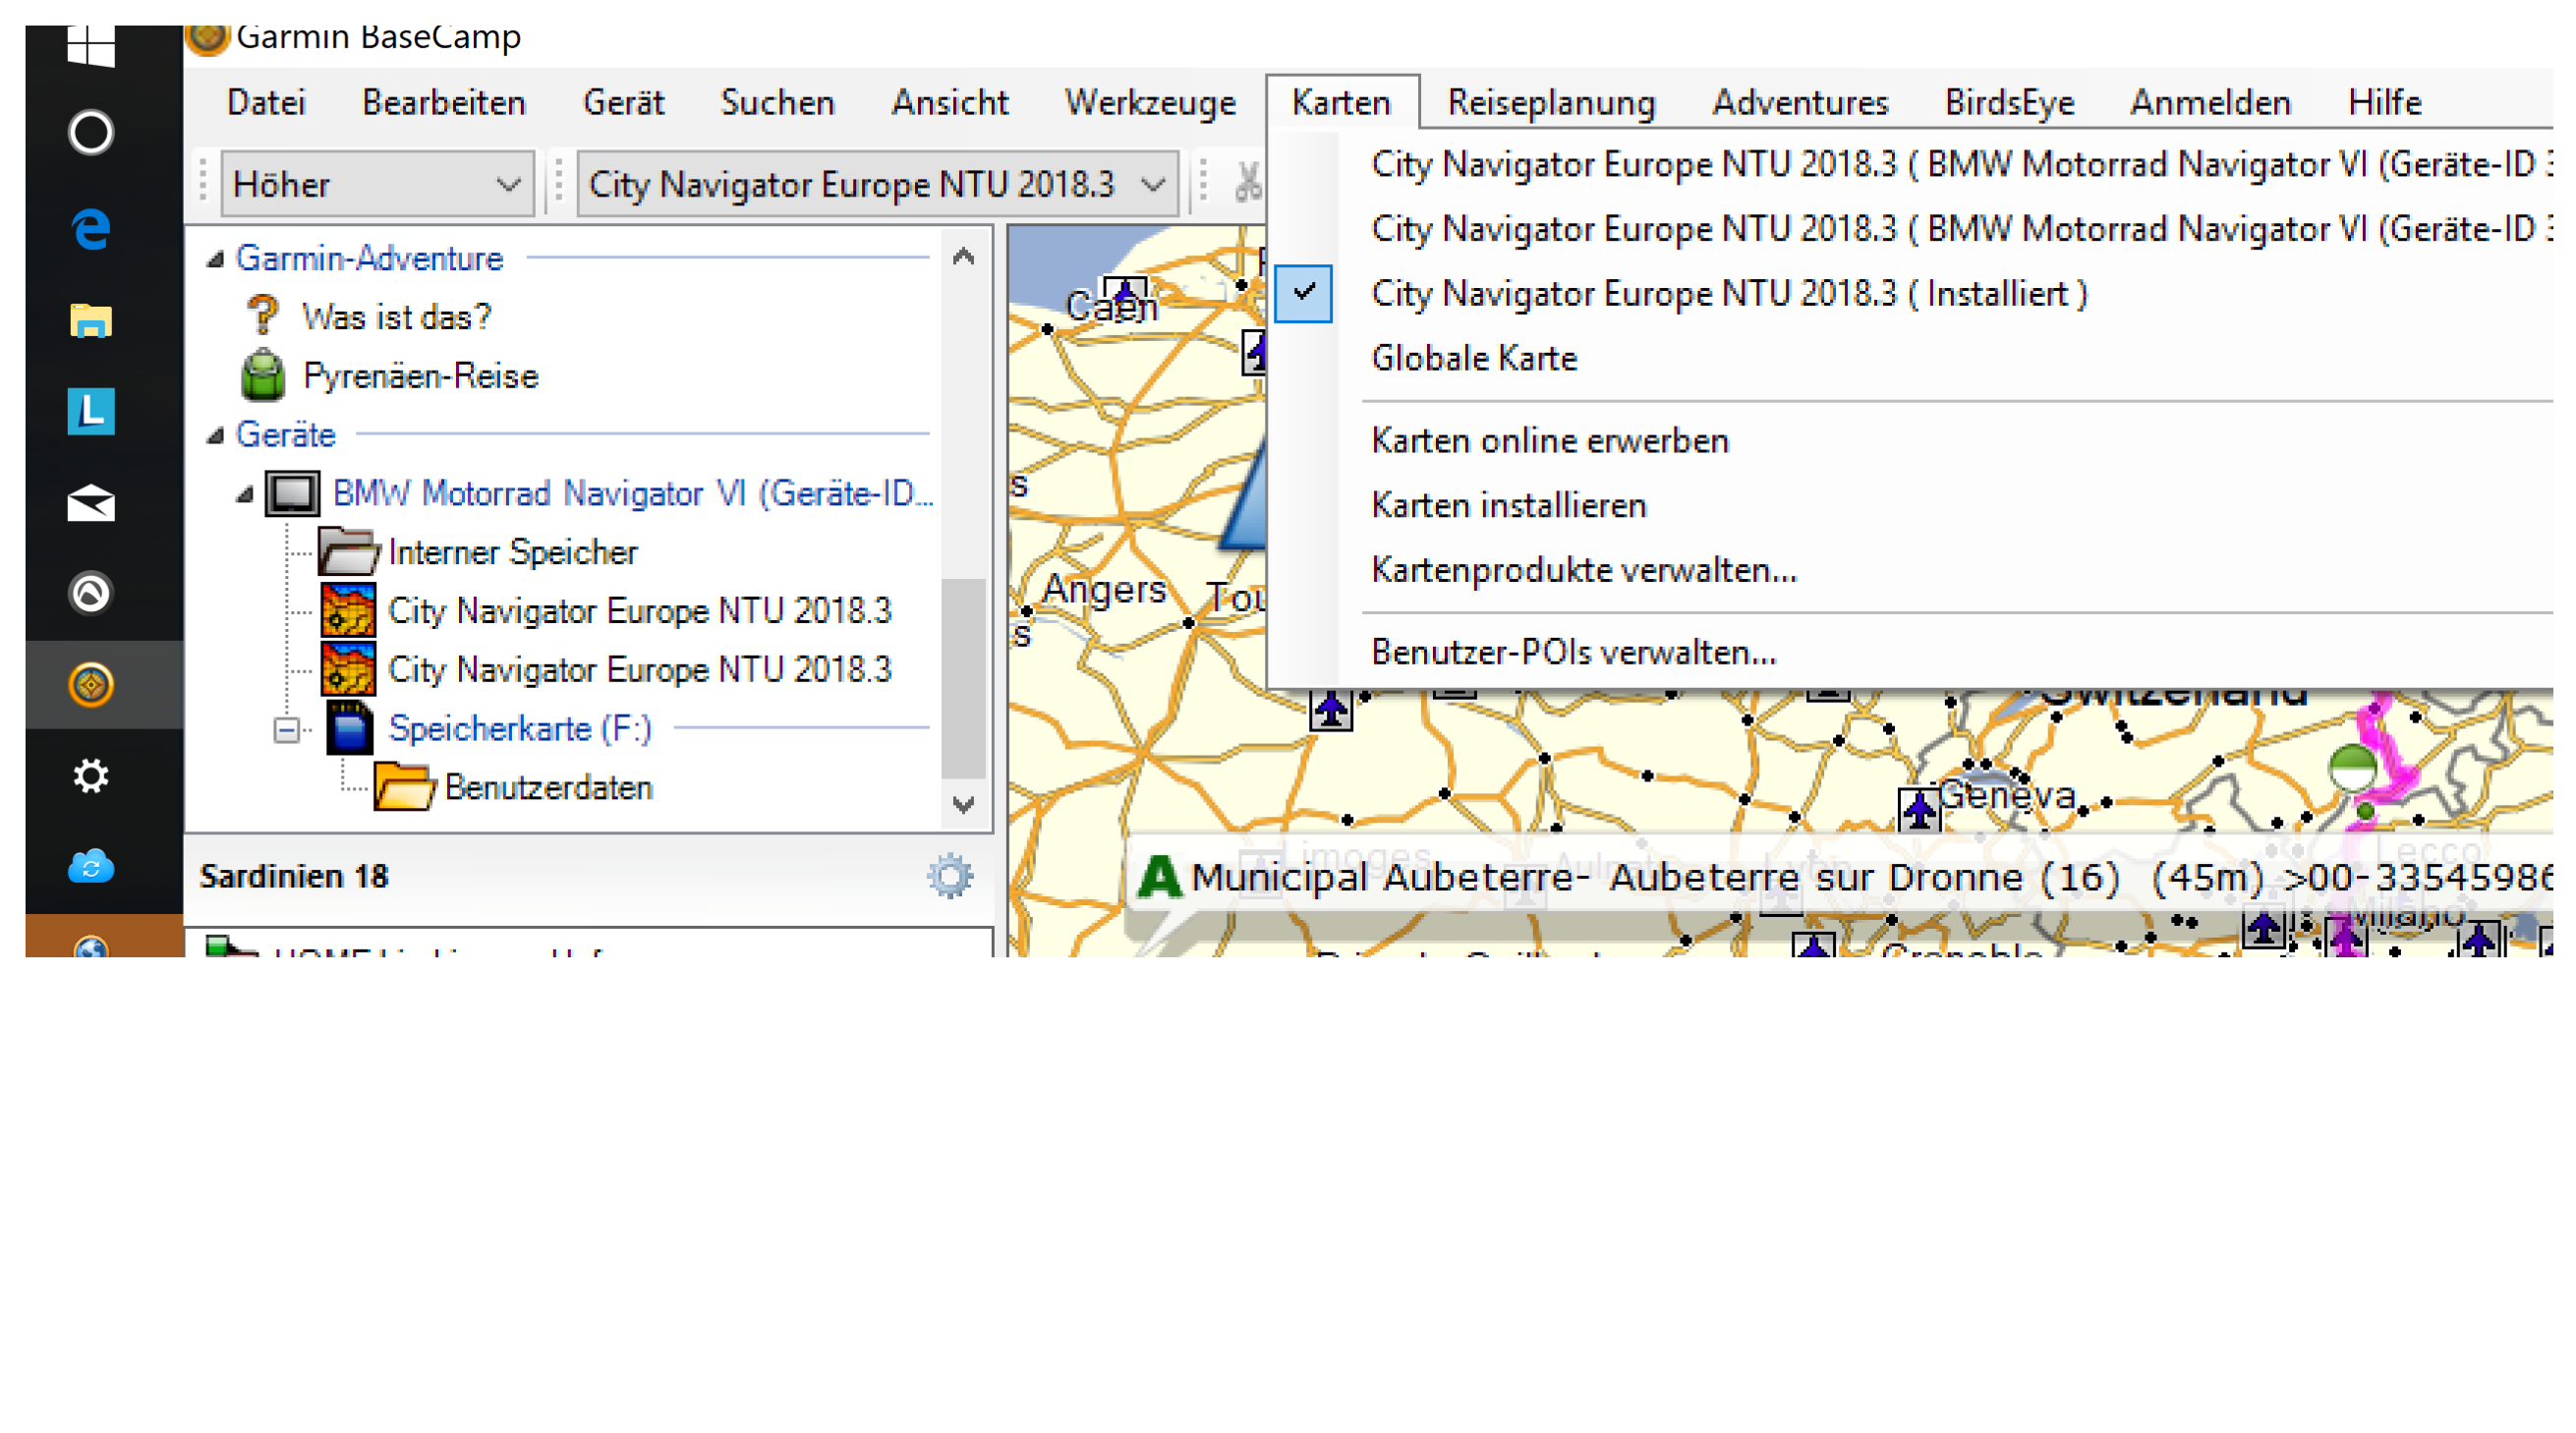Screen dimensions: 2576x1433
Task: Click the scissors cut toolbar icon
Action: coord(1247,184)
